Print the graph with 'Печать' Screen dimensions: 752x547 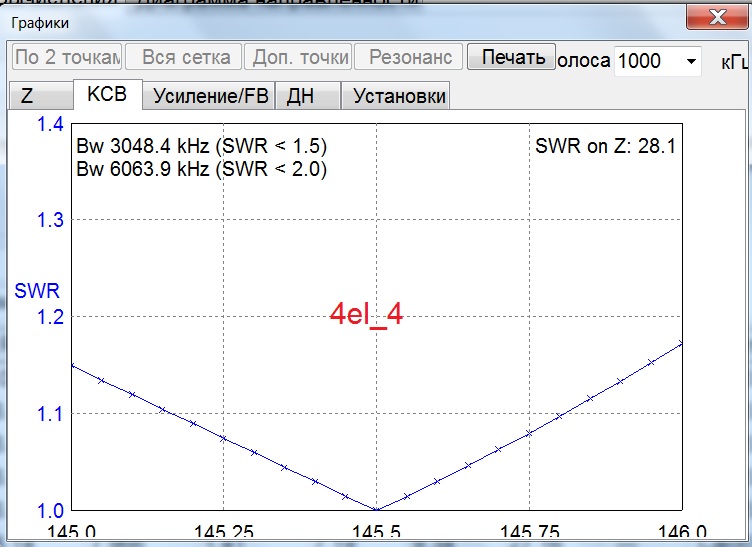pos(513,57)
